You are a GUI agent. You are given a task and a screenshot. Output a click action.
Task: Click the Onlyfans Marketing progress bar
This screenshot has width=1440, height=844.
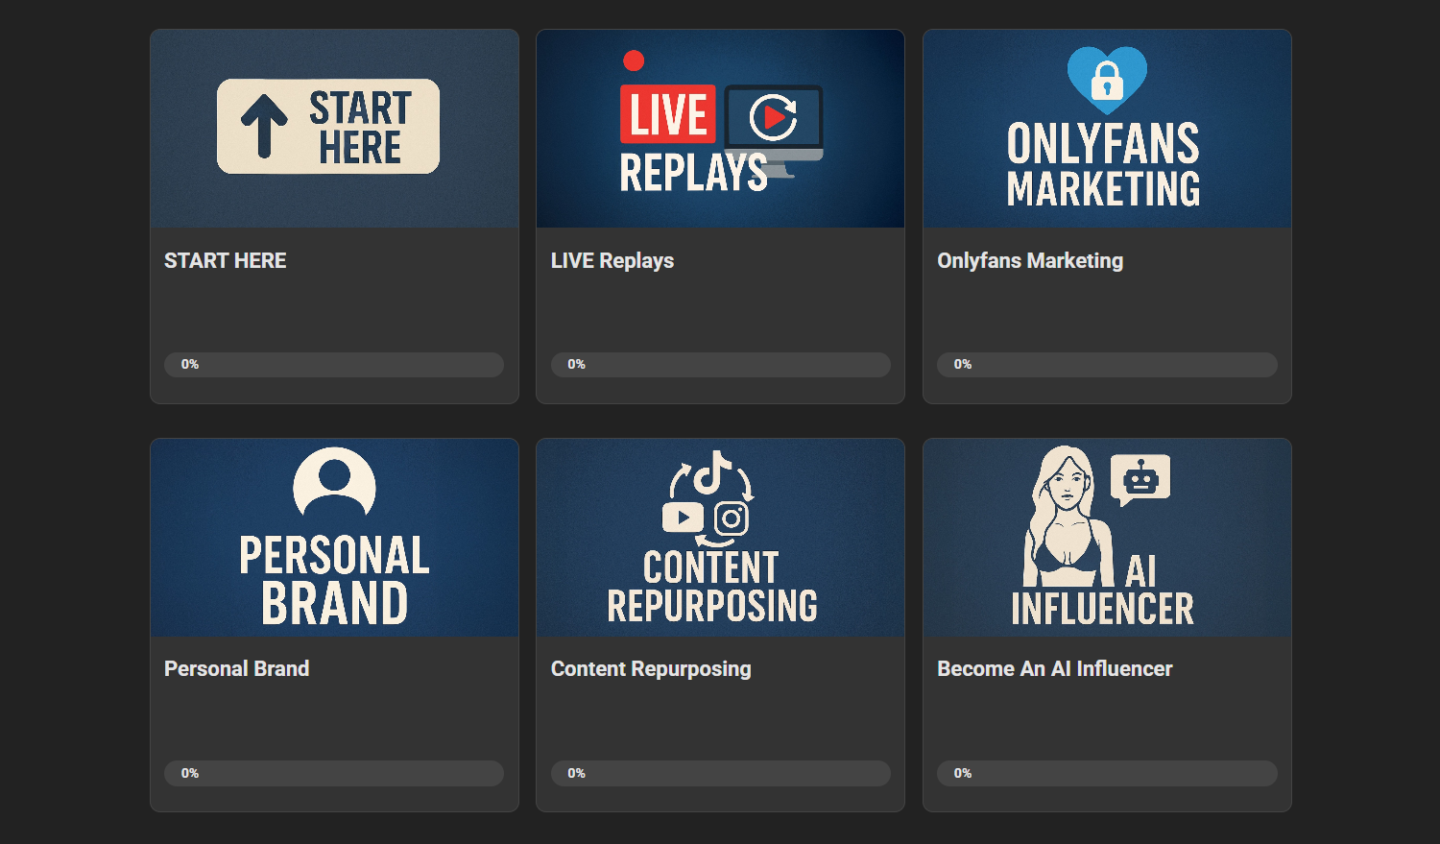click(1107, 365)
